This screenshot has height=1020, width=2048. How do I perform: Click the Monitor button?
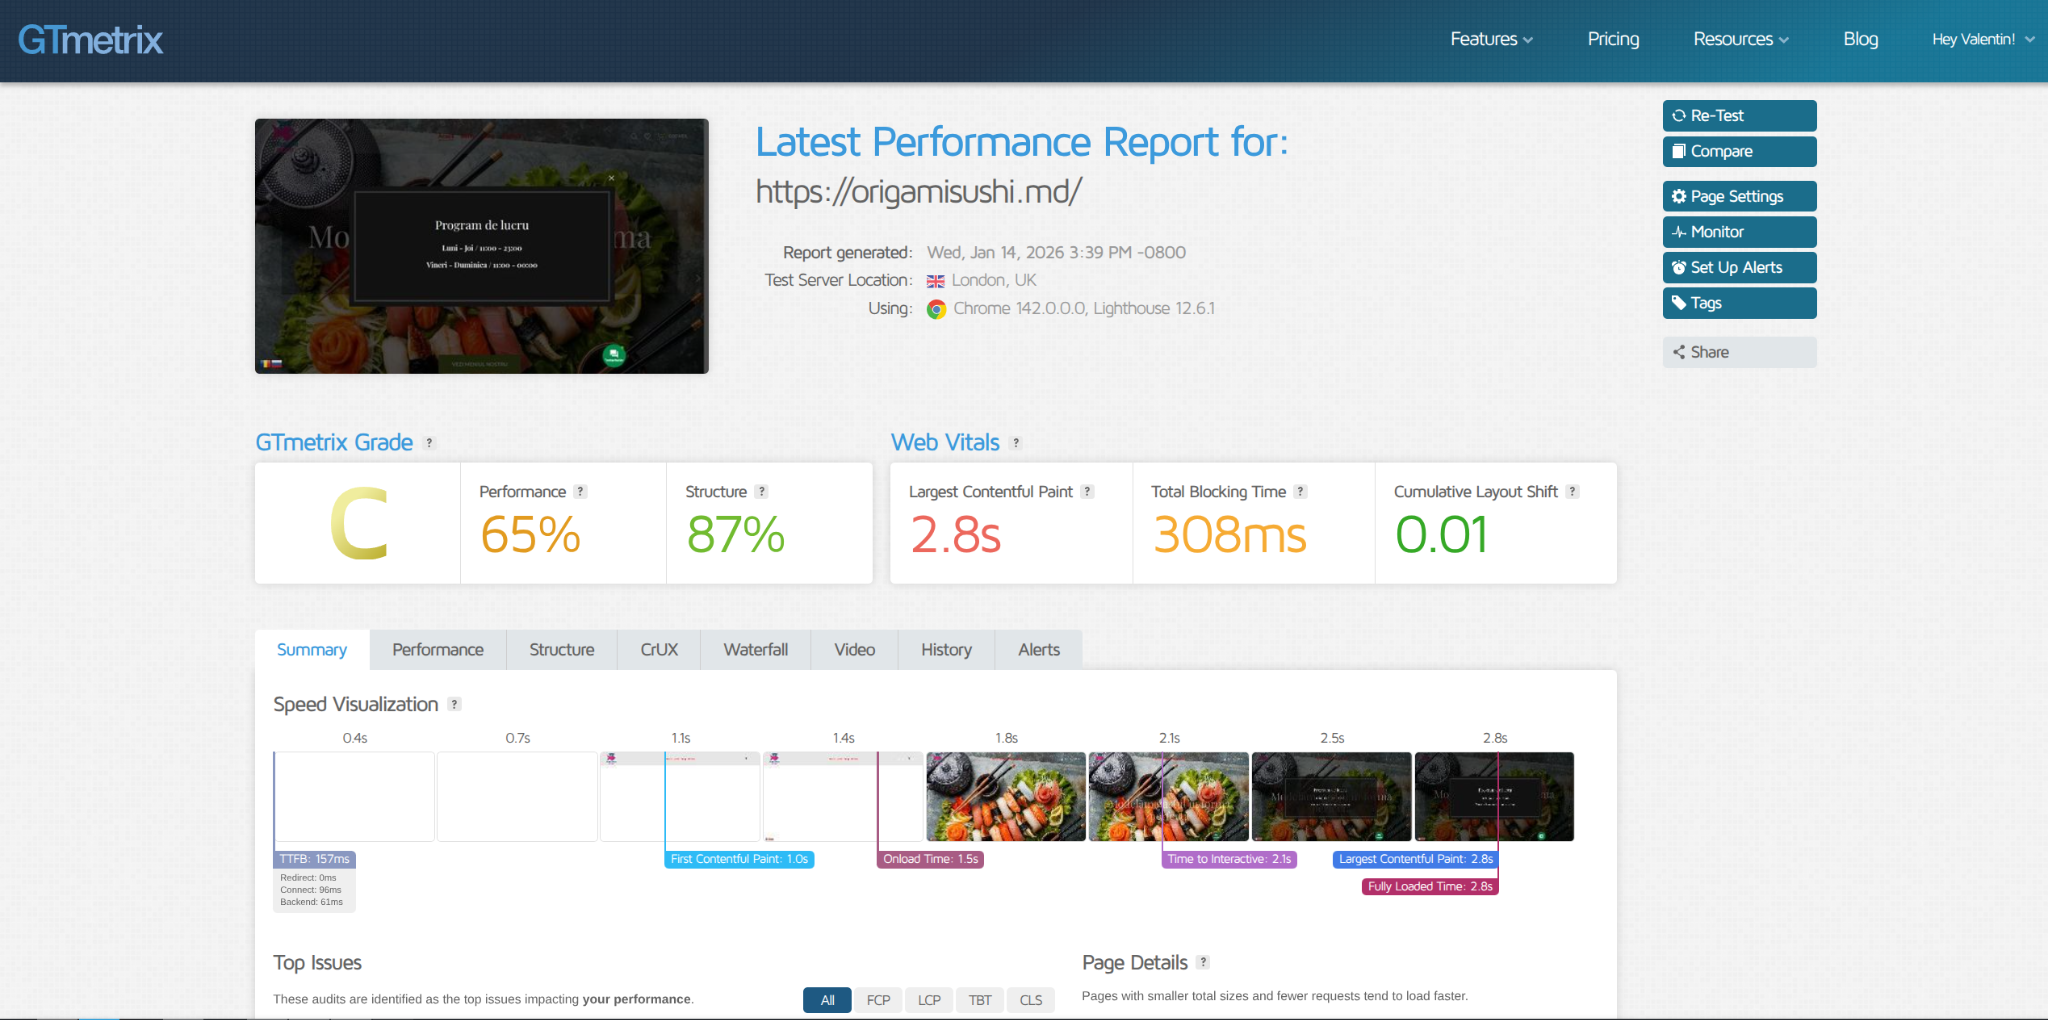coord(1738,232)
